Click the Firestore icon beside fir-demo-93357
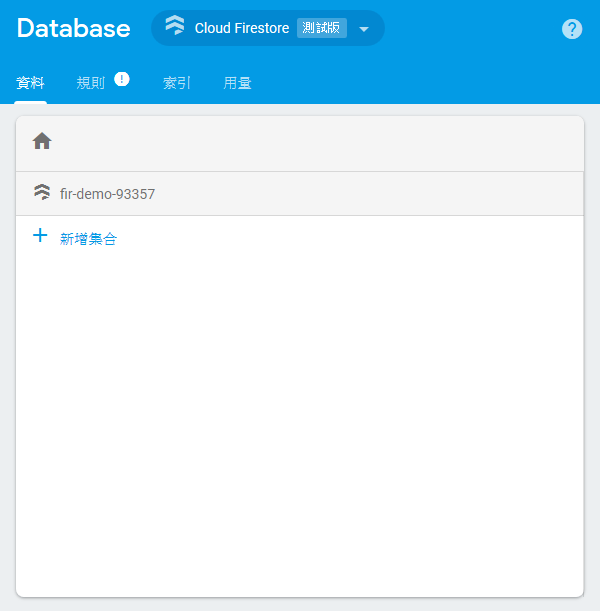 click(42, 192)
